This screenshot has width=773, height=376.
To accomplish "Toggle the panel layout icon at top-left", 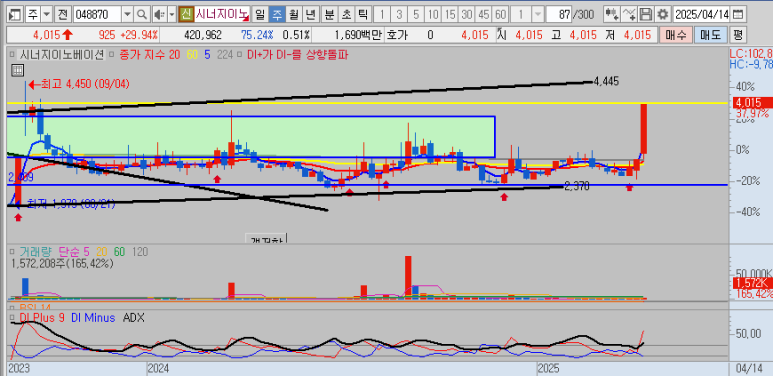I will tap(15, 14).
